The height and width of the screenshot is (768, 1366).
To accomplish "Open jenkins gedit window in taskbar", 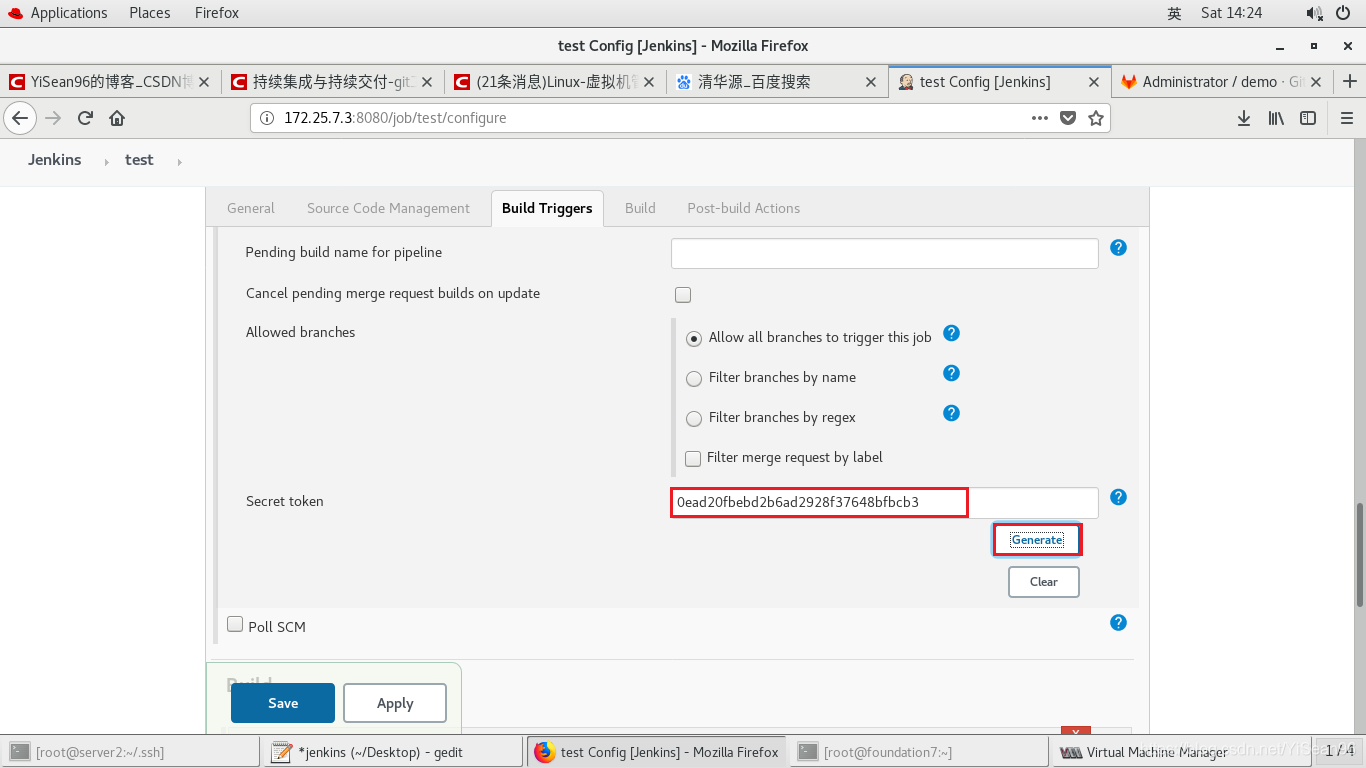I will (392, 752).
